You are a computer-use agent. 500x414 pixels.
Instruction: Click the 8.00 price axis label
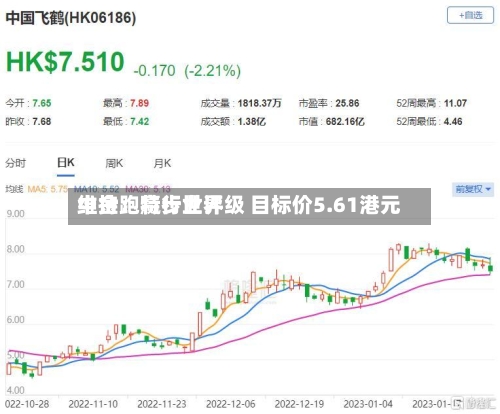(15, 249)
